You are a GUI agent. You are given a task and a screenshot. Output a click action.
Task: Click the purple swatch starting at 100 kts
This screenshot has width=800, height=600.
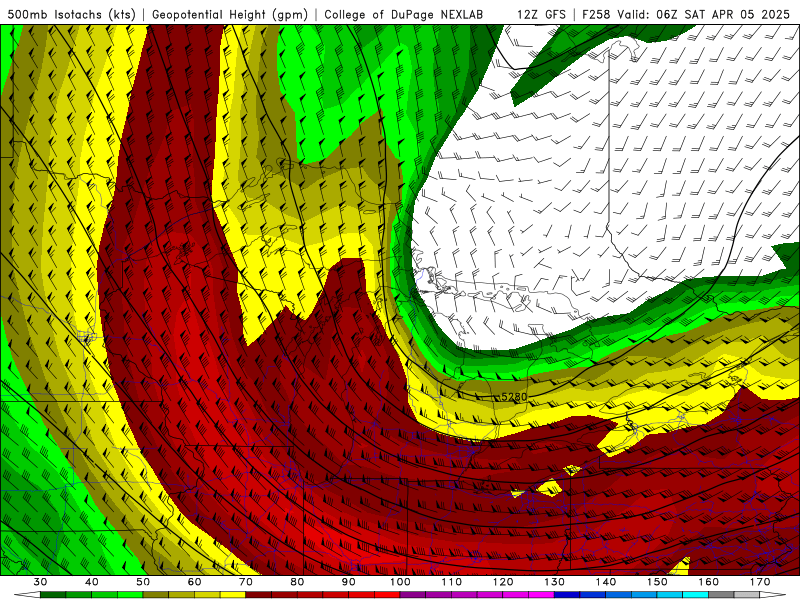coord(413,595)
